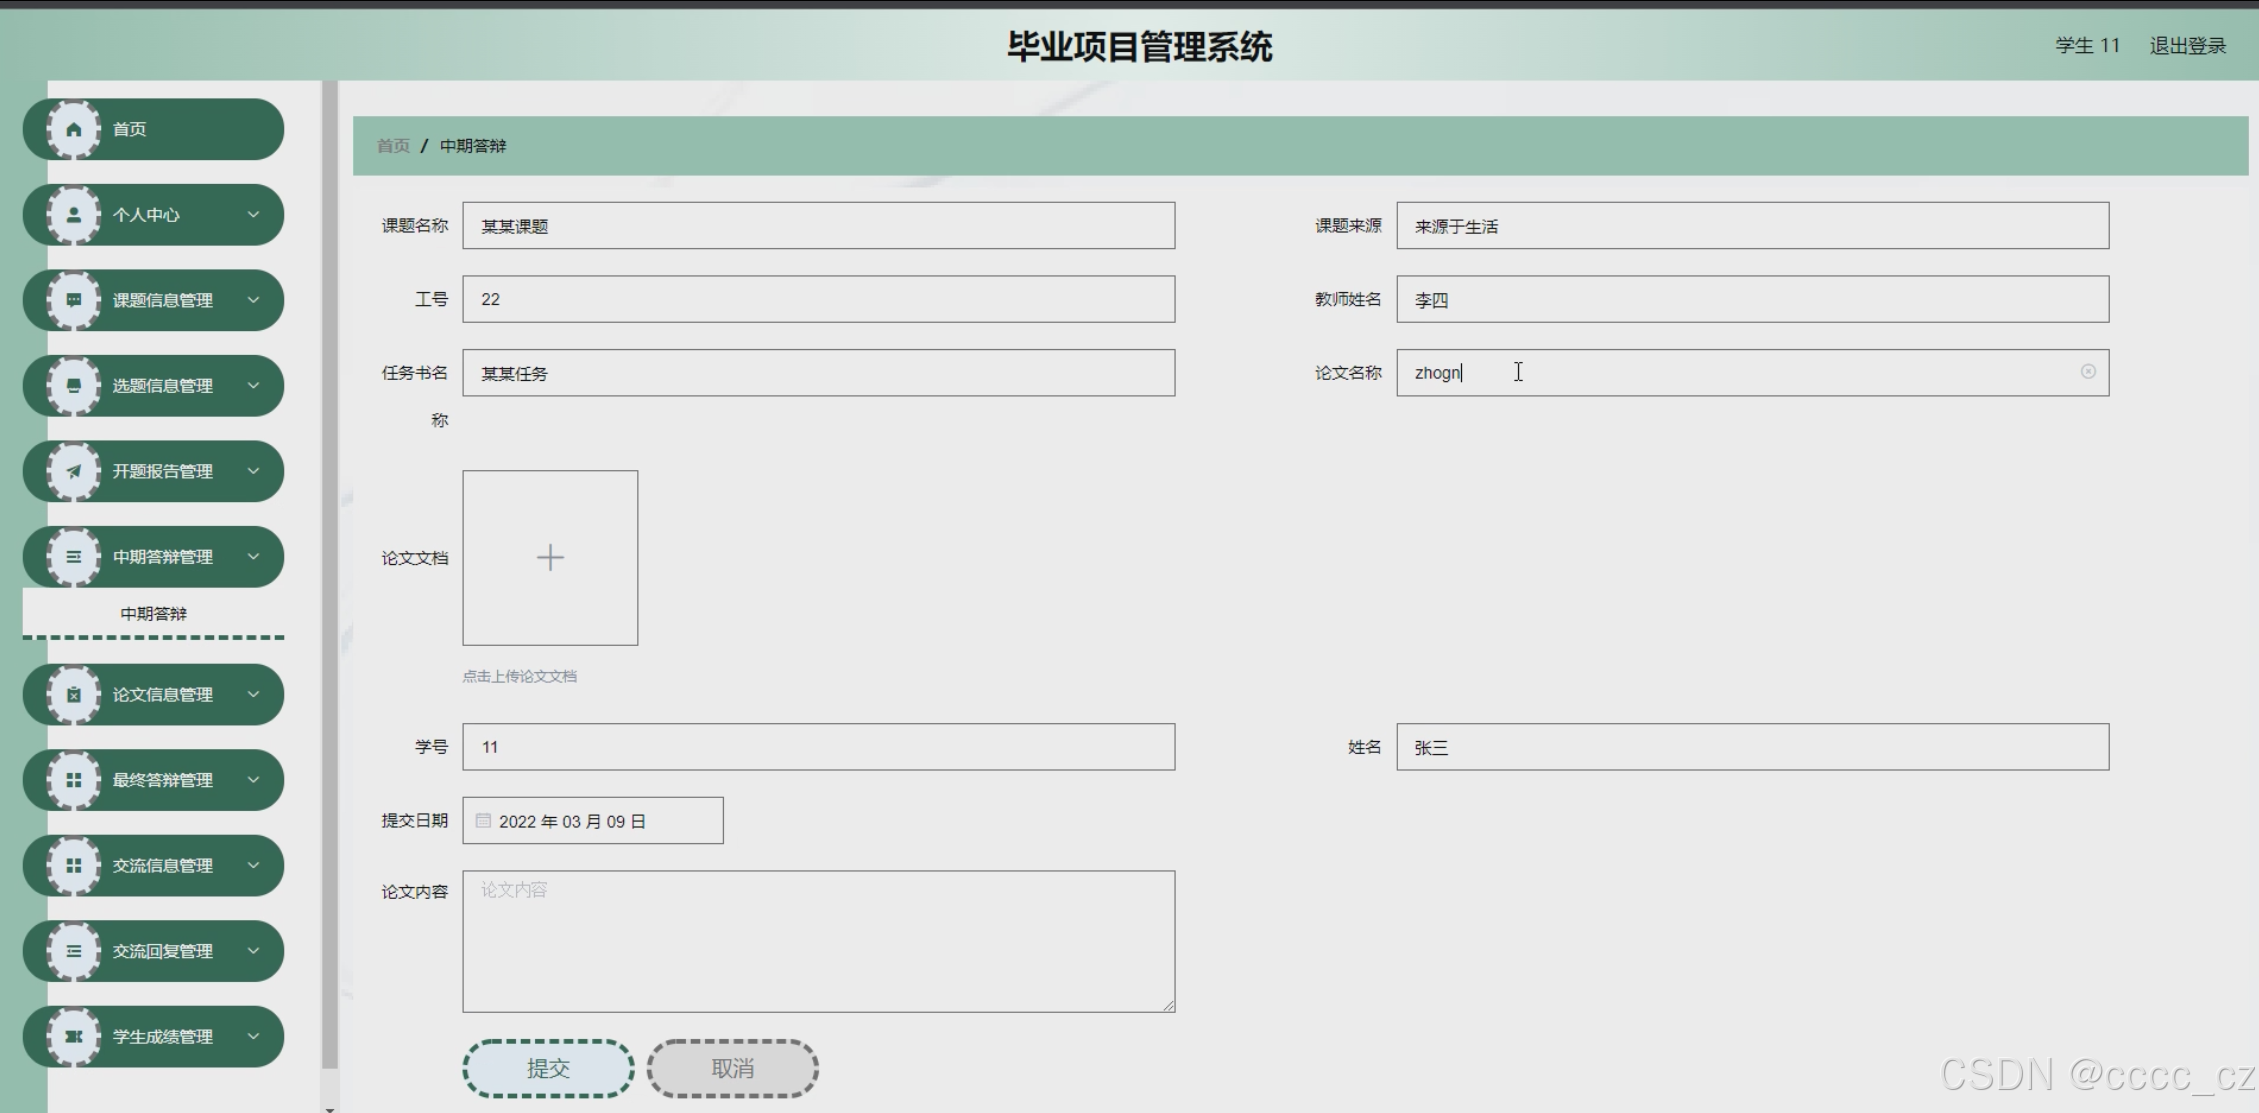The image size is (2259, 1113).
Task: Click the chat icon for 课题信息管理
Action: click(x=74, y=300)
